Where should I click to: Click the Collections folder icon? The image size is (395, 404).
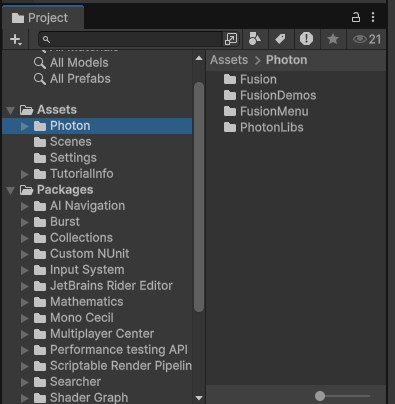(40, 238)
